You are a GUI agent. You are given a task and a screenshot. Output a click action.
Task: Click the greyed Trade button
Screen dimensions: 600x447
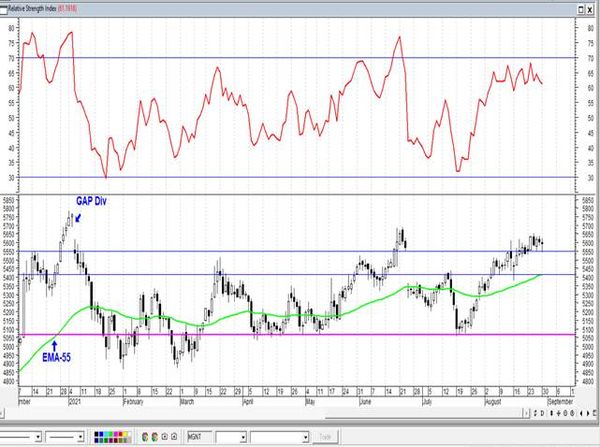click(325, 437)
